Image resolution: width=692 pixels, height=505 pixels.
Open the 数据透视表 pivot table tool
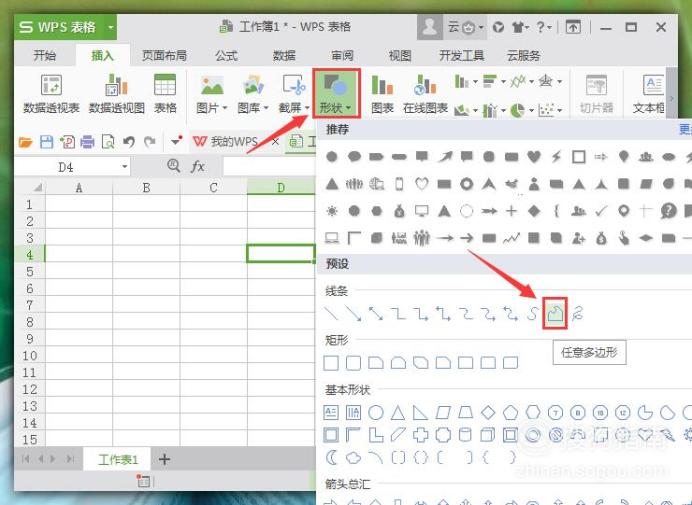(x=51, y=94)
